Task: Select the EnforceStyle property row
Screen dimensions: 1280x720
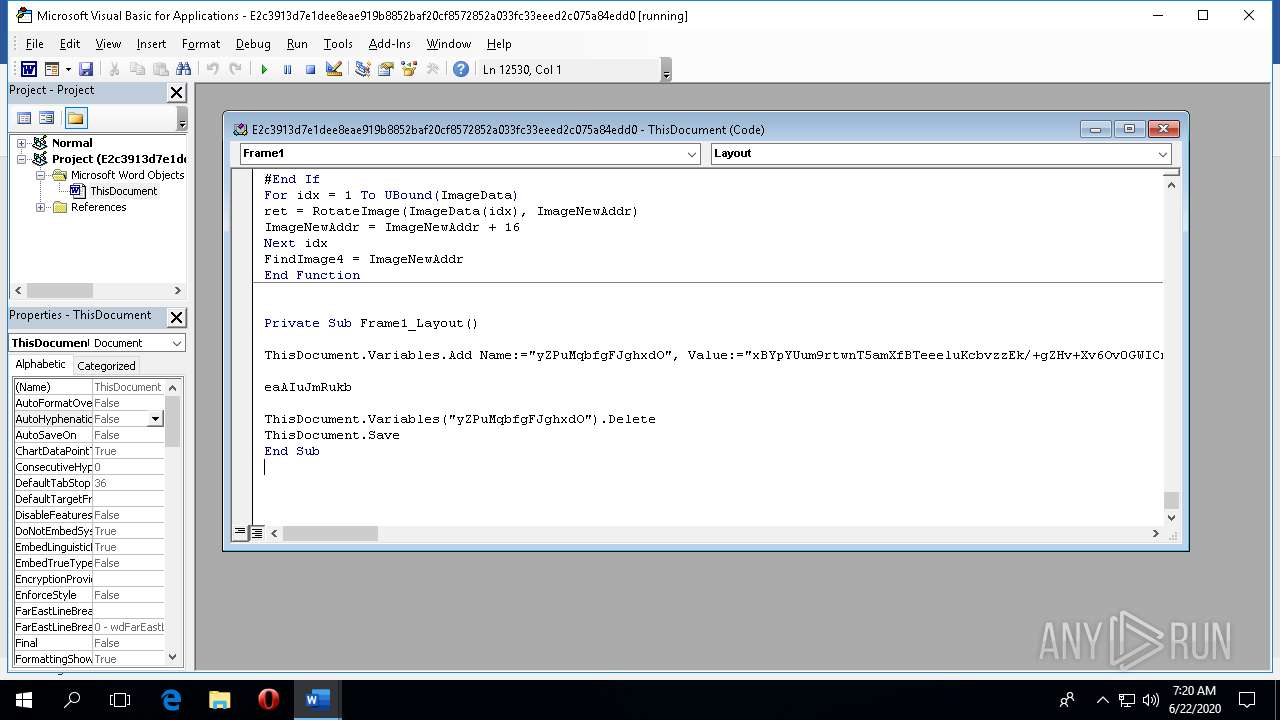Action: click(x=88, y=595)
